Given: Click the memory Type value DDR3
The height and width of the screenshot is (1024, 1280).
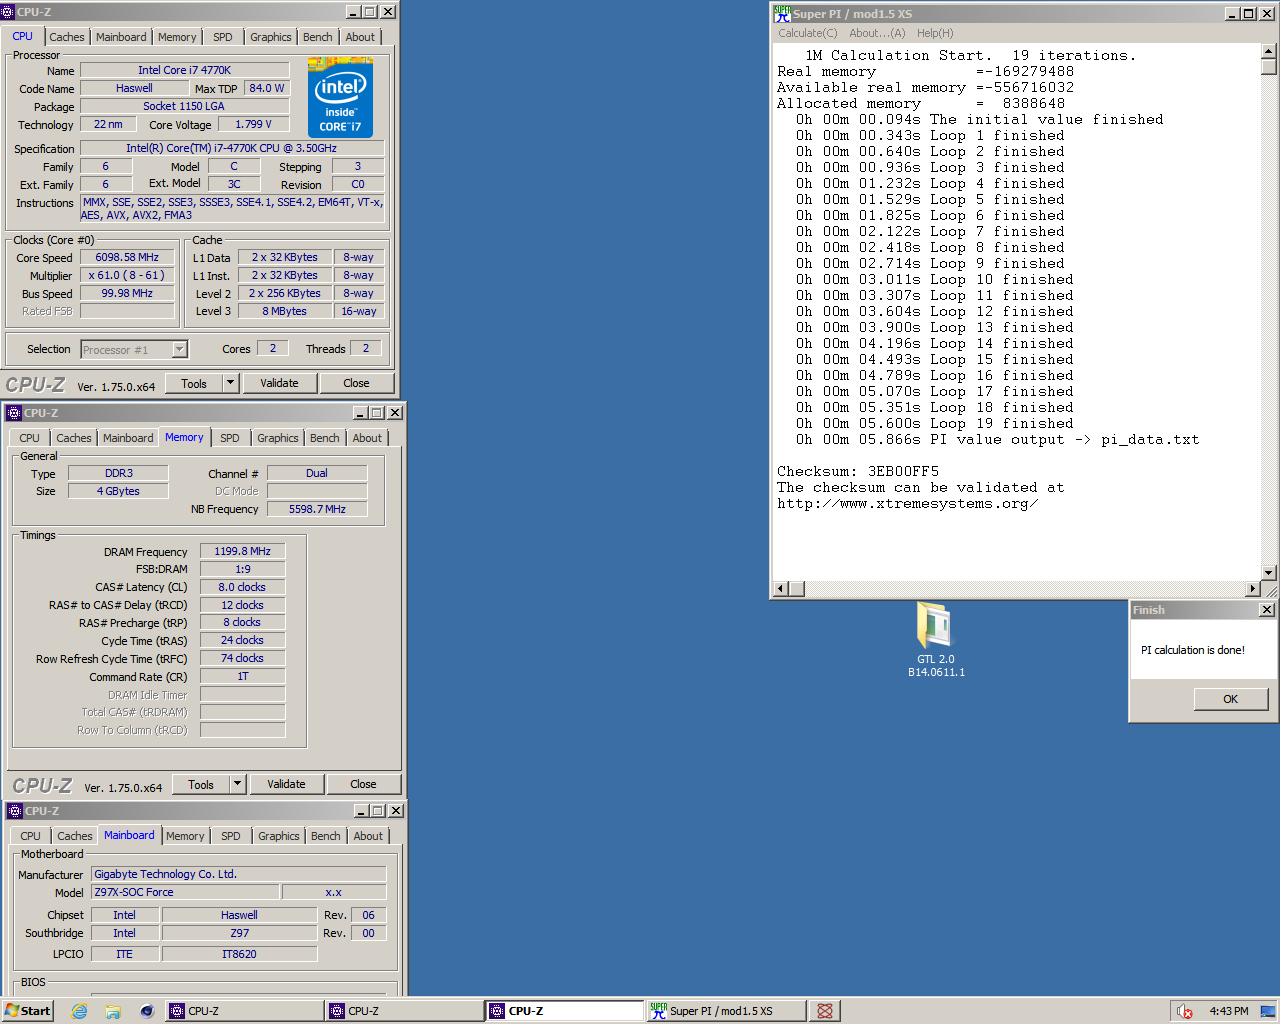Looking at the screenshot, I should pyautogui.click(x=118, y=473).
